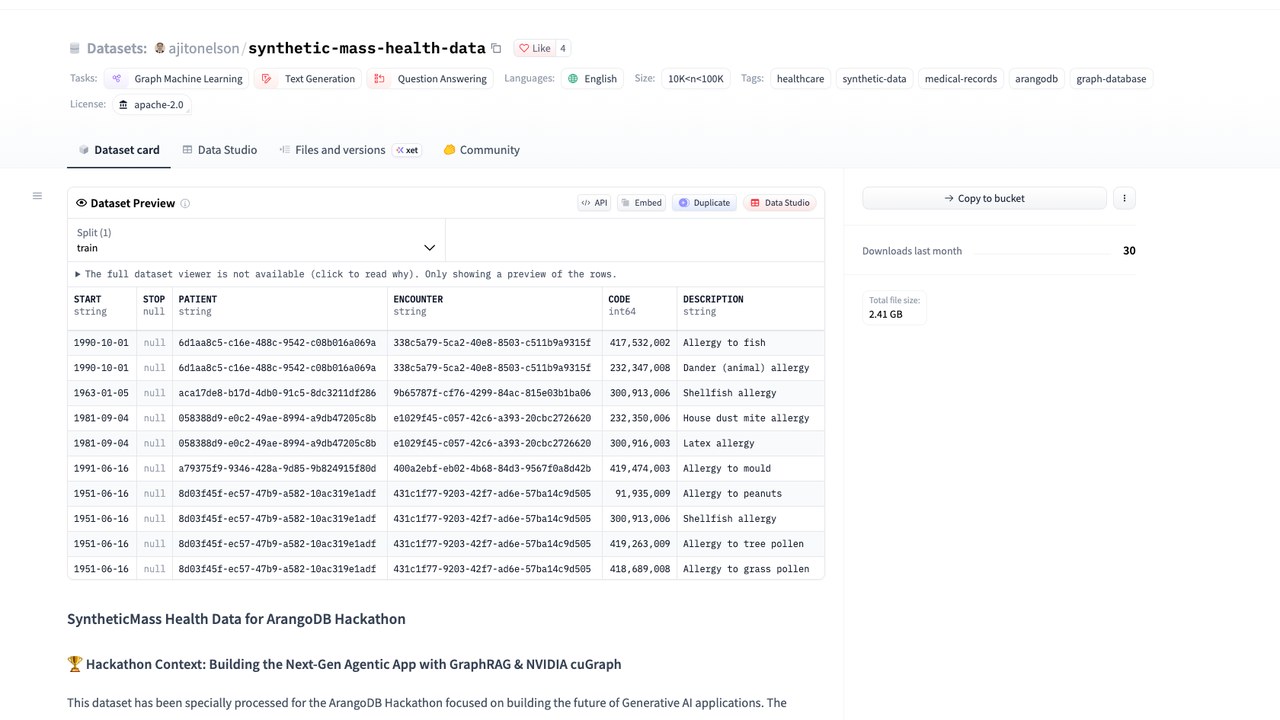
Task: Filter by Question Answering task tag
Action: click(430, 79)
